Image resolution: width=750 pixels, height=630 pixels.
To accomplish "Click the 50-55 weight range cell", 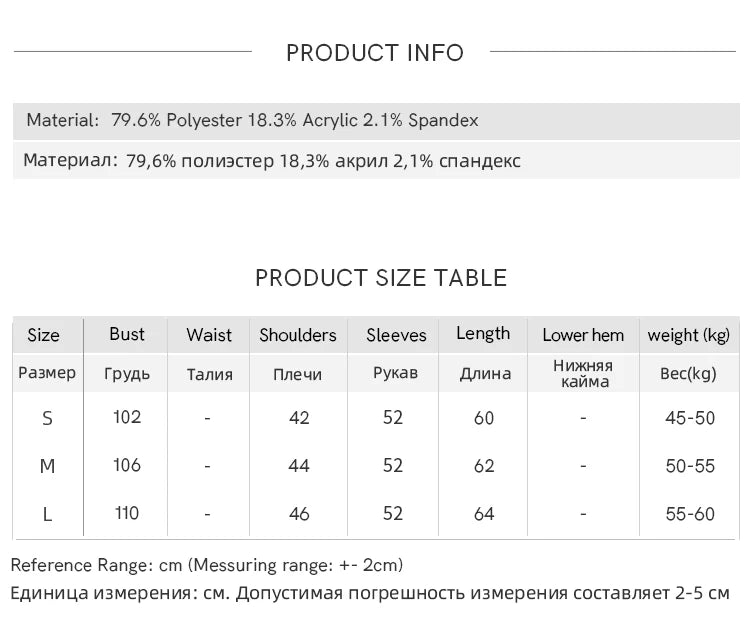I will point(690,466).
